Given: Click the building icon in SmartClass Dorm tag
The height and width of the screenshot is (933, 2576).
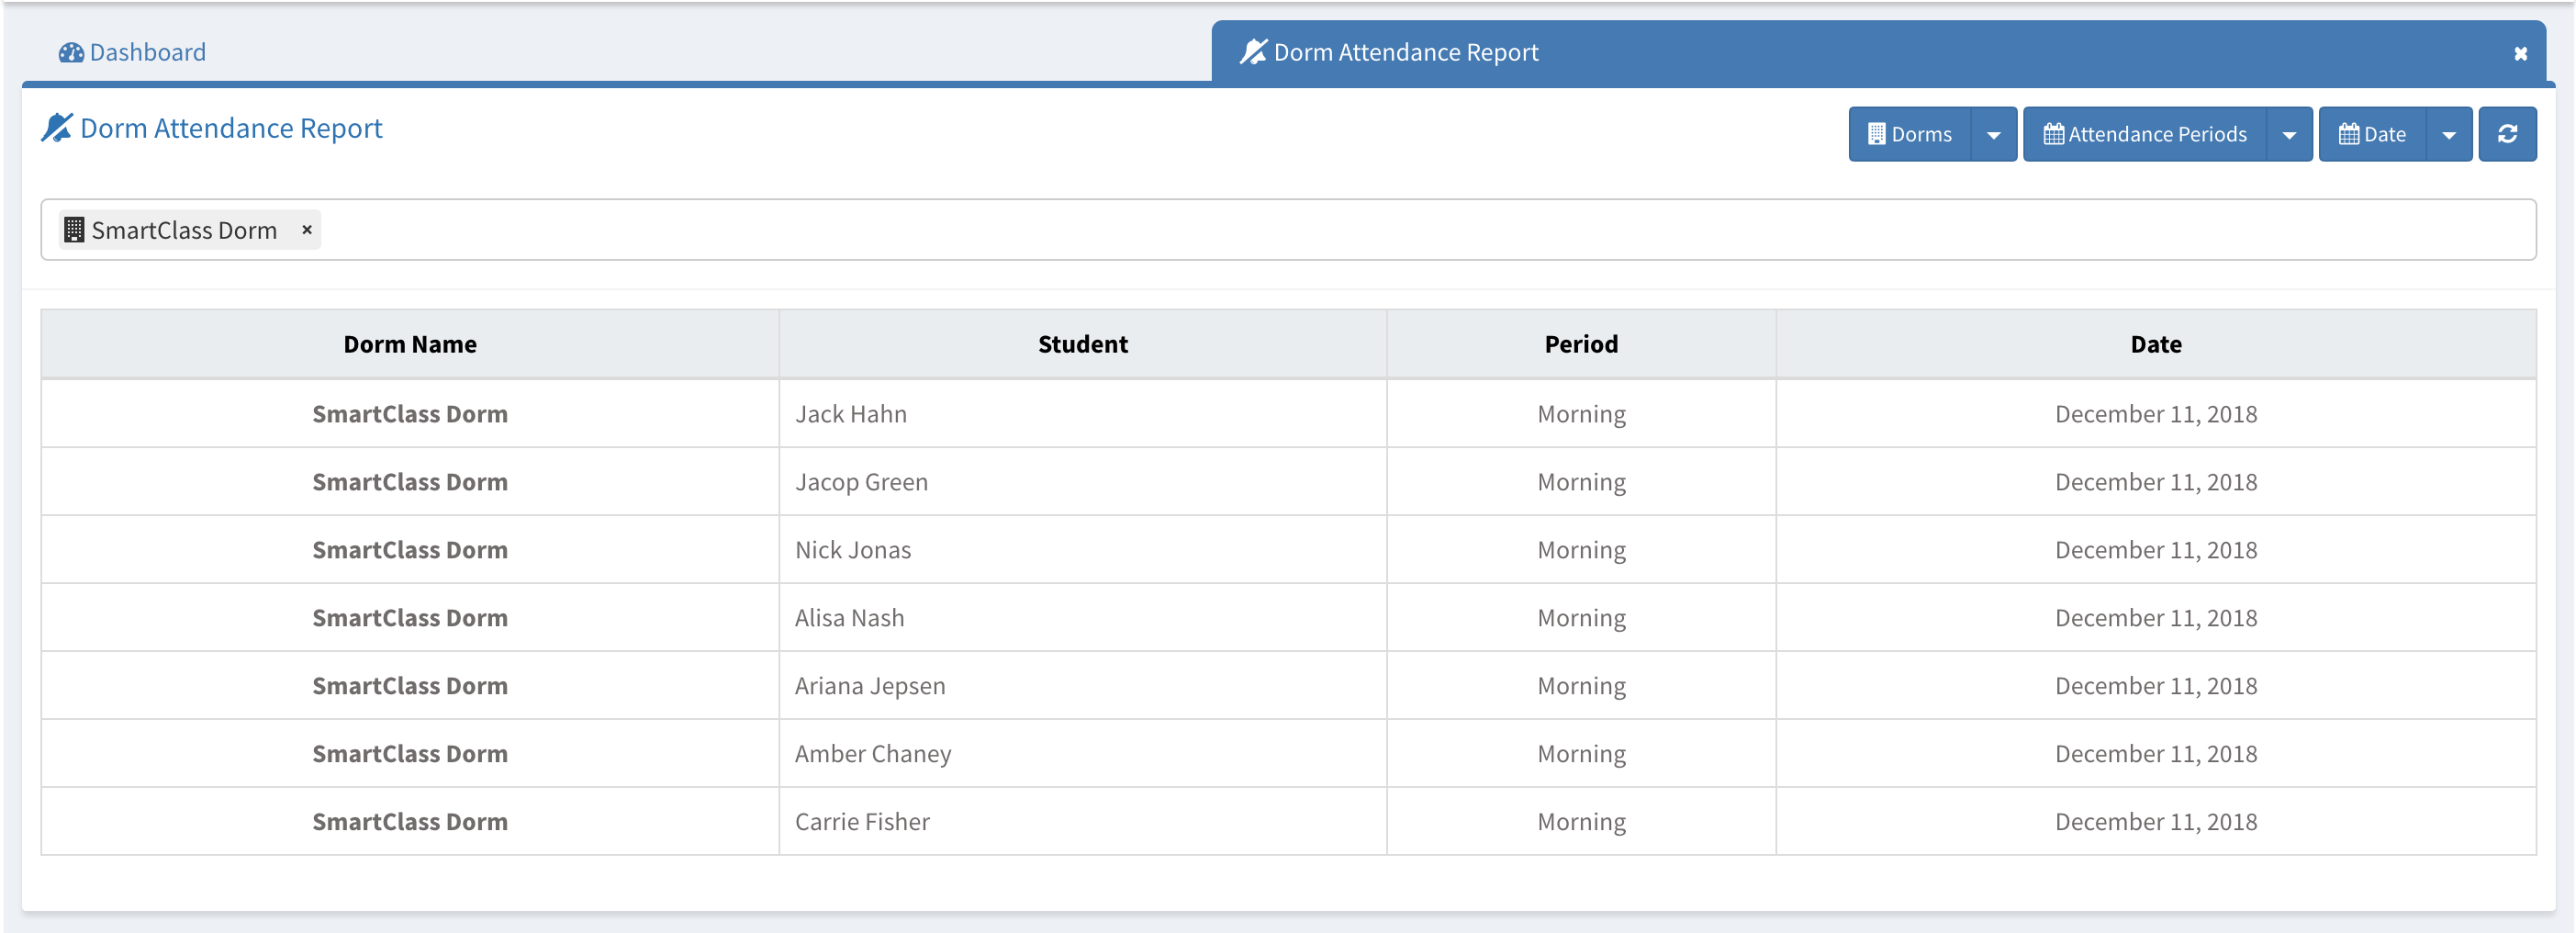Looking at the screenshot, I should click(74, 230).
